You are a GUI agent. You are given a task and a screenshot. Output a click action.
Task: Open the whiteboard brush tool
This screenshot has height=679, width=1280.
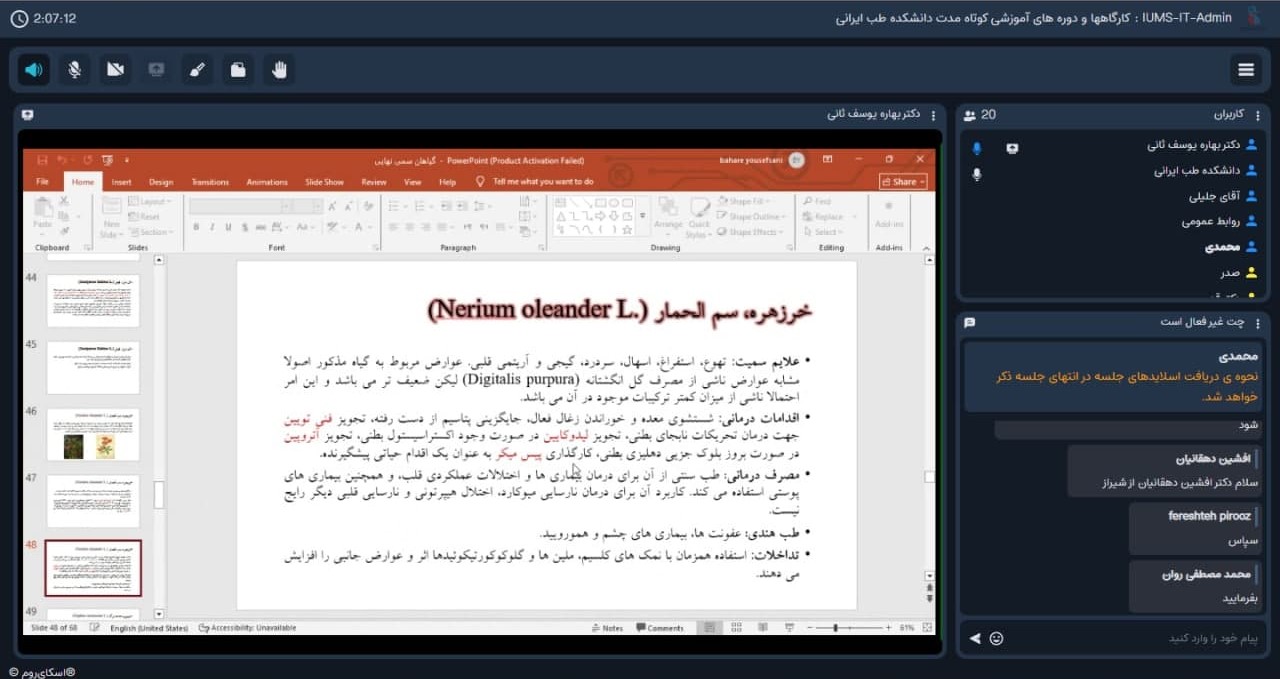[197, 69]
